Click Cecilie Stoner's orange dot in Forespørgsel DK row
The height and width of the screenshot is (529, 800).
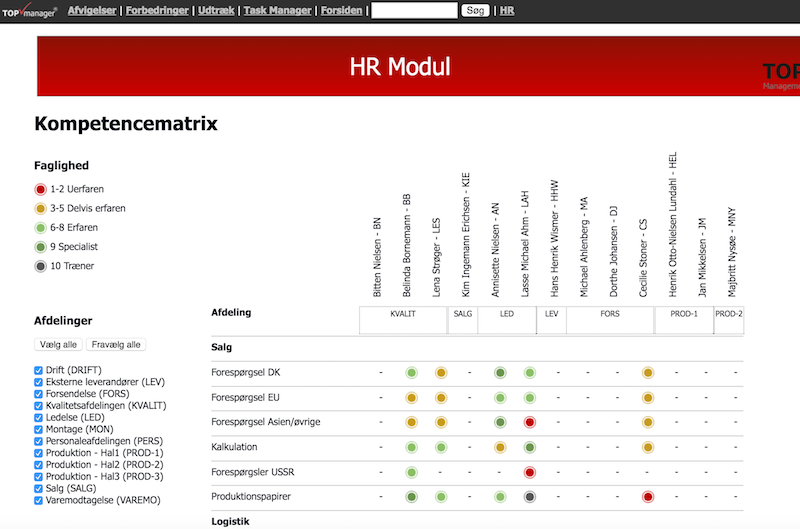(647, 373)
